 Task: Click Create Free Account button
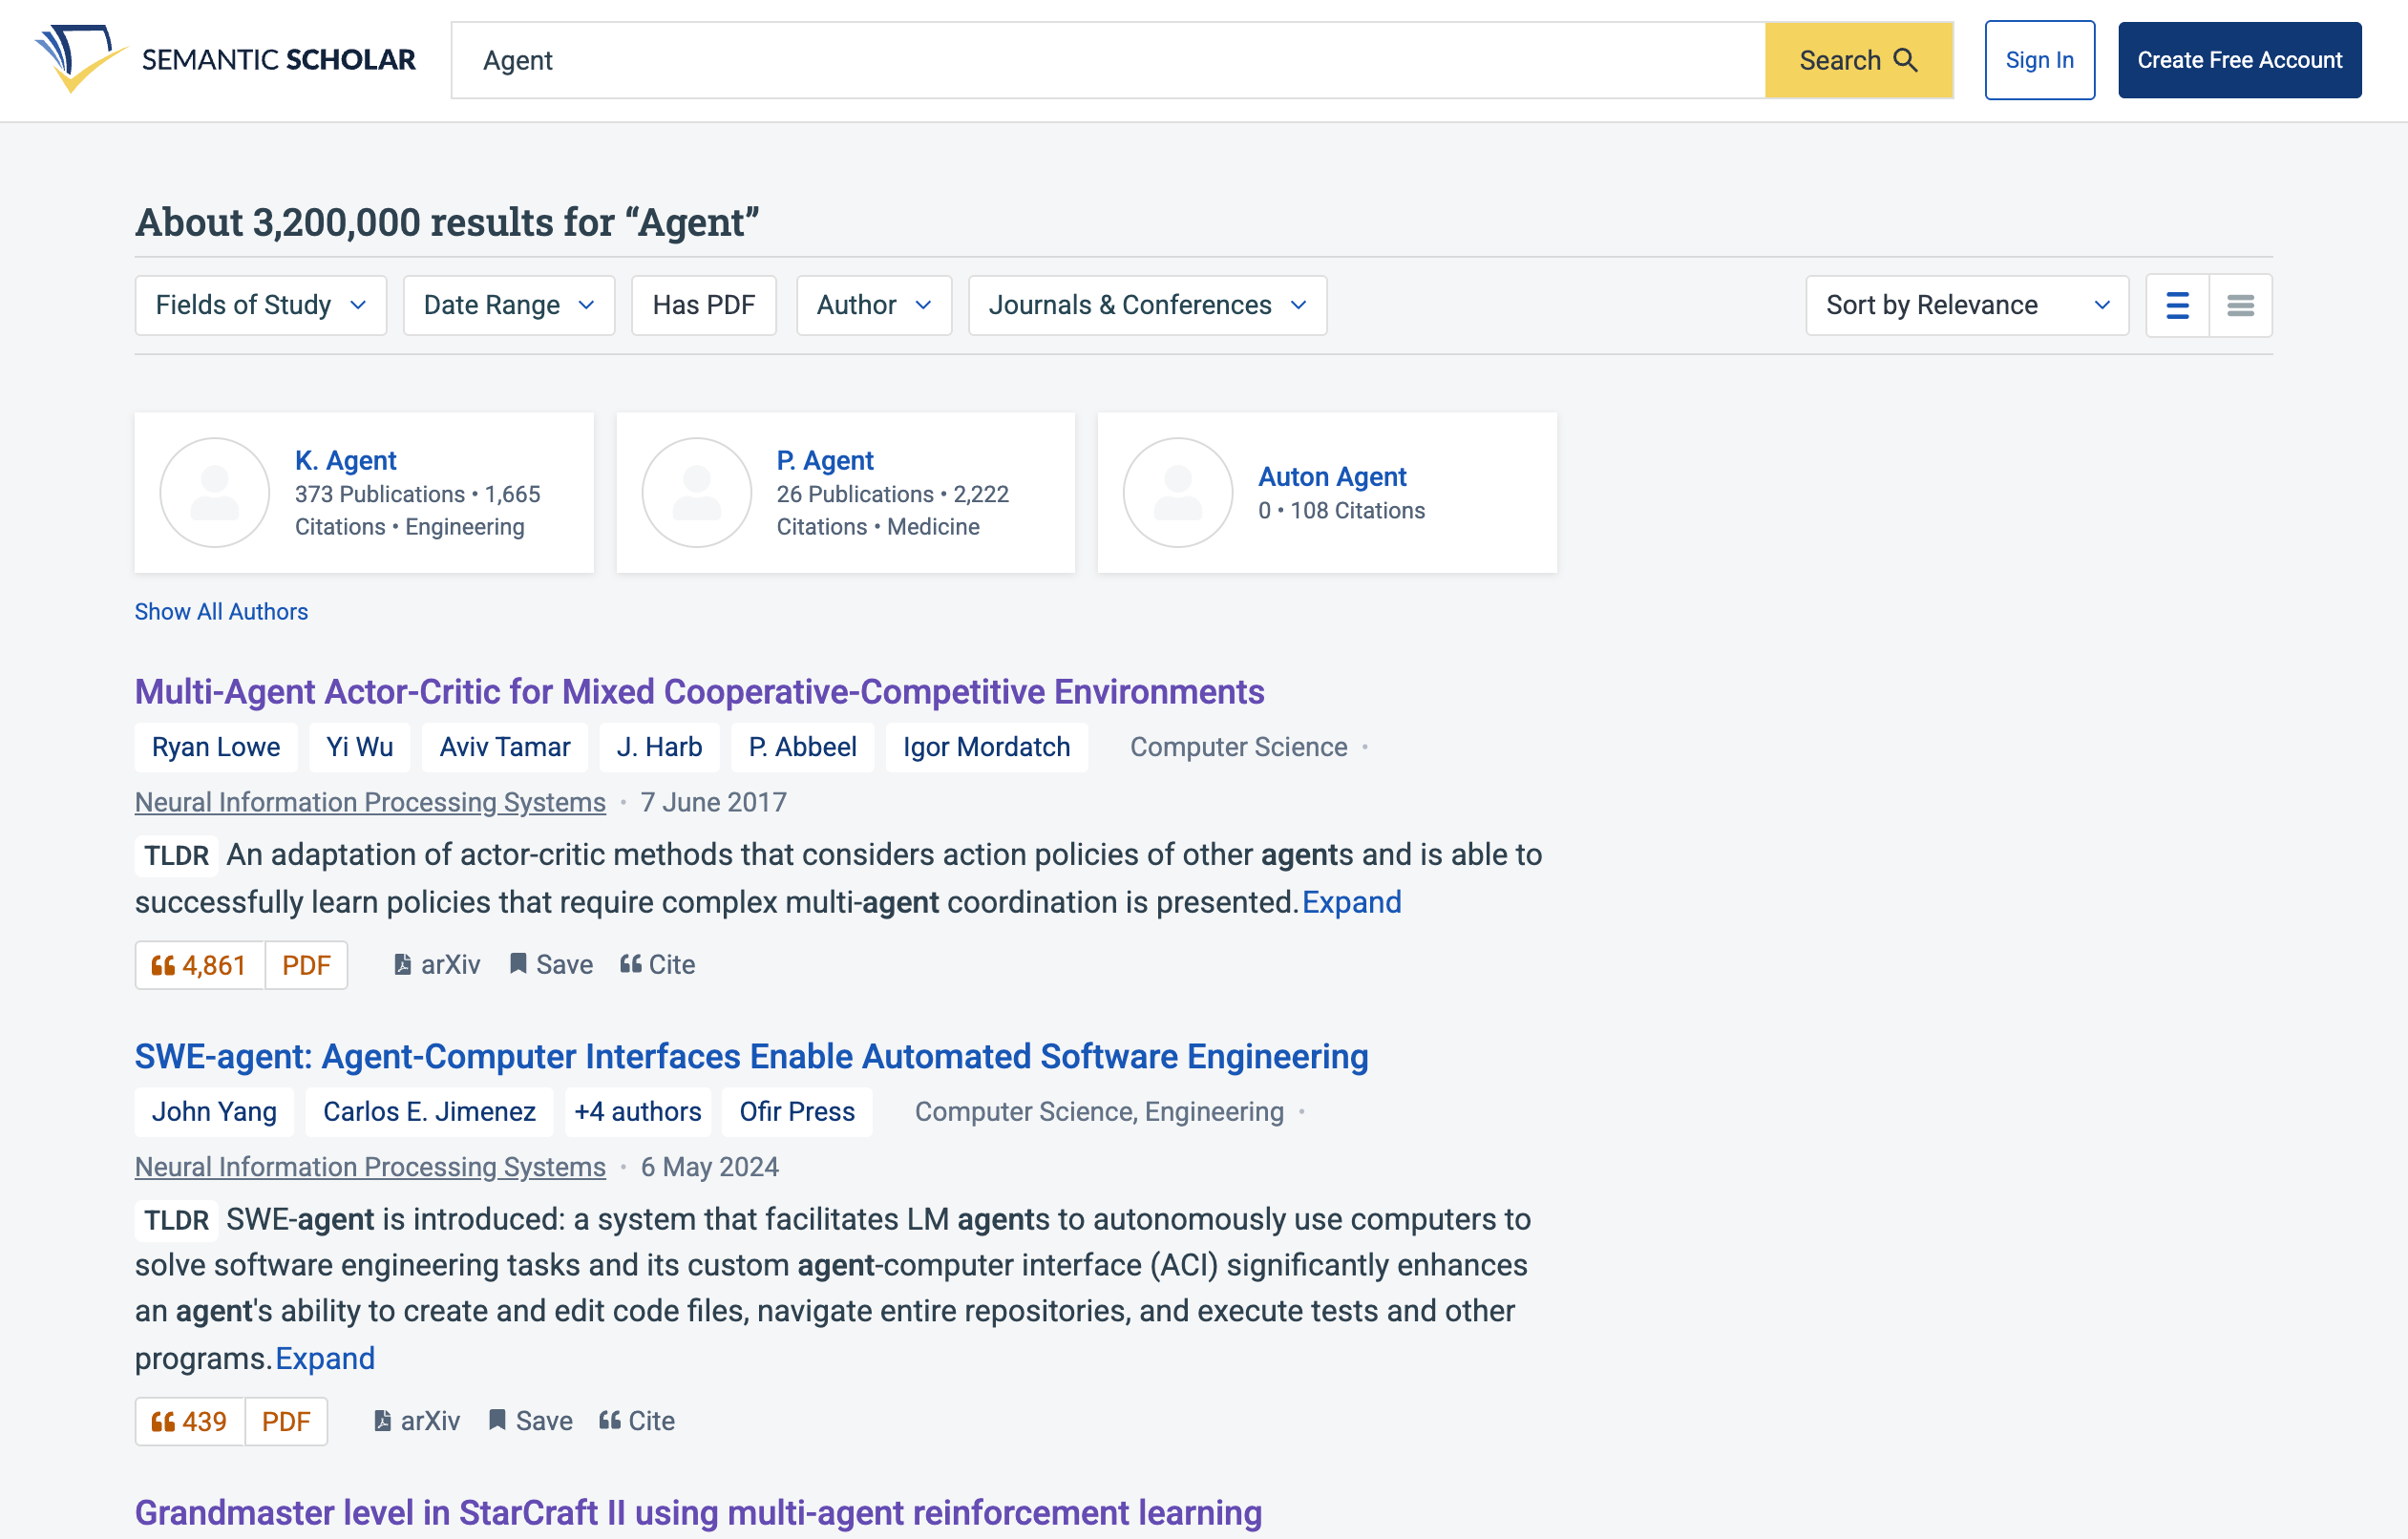2239,60
